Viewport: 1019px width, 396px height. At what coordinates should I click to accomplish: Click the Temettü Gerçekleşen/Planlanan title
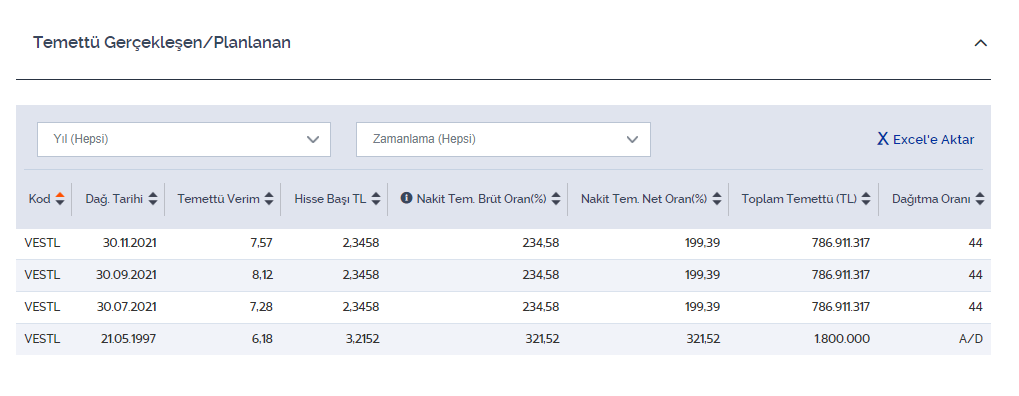(162, 43)
